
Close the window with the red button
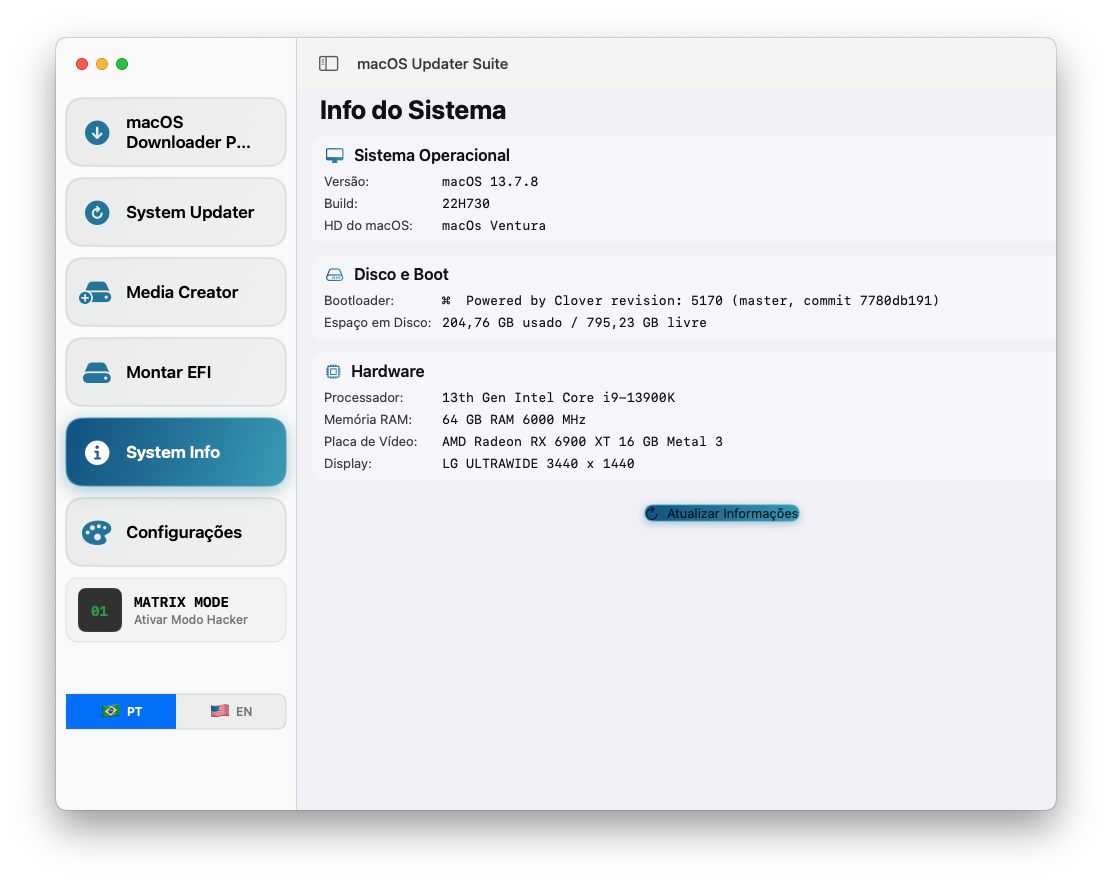pos(82,64)
